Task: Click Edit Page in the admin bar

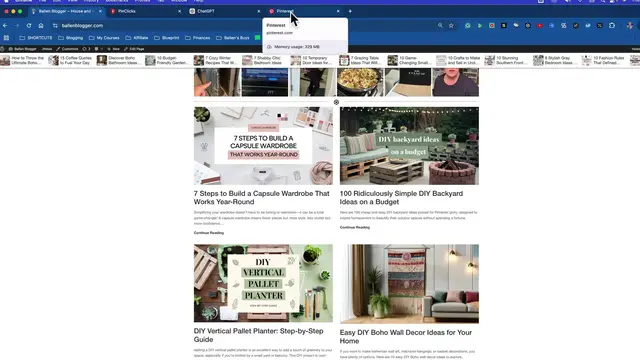Action: [x=134, y=49]
